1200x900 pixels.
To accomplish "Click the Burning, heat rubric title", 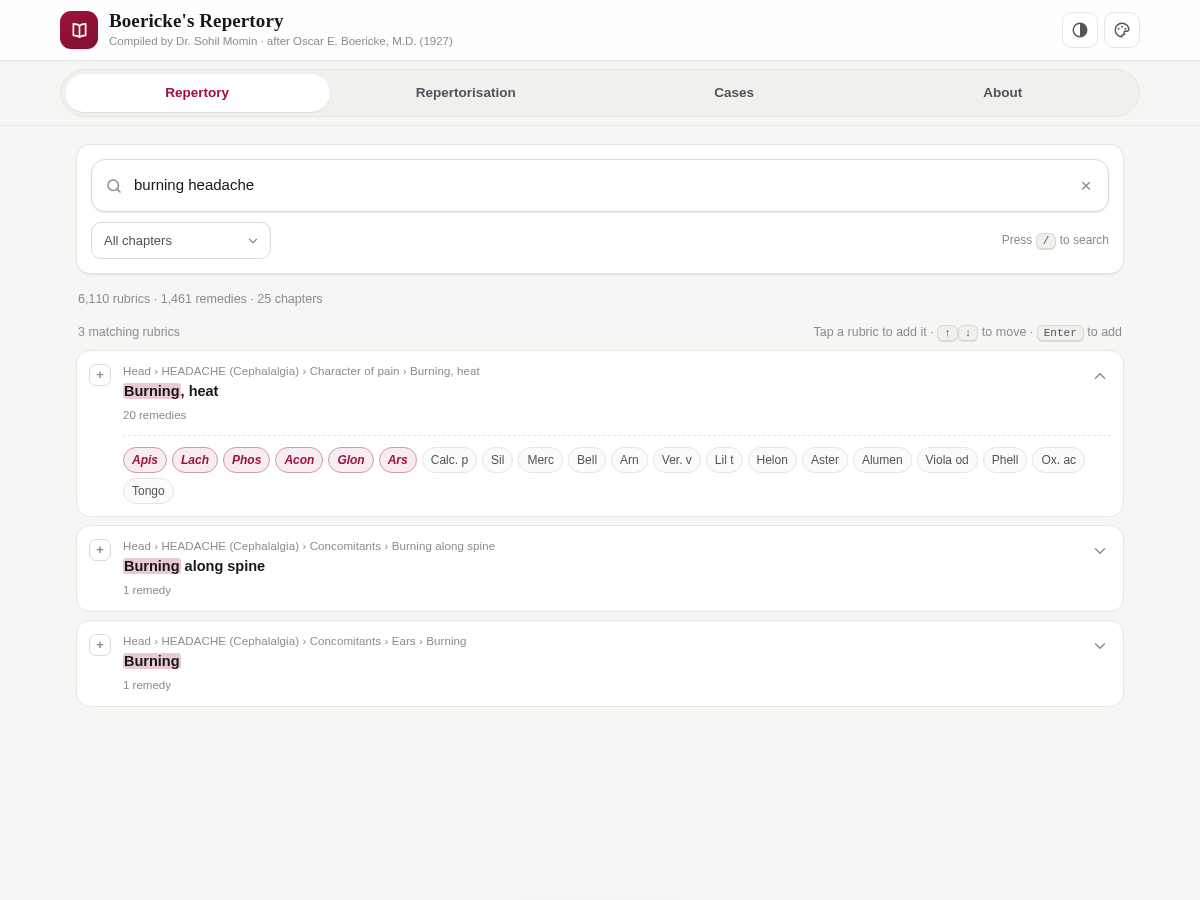I will click(x=171, y=391).
